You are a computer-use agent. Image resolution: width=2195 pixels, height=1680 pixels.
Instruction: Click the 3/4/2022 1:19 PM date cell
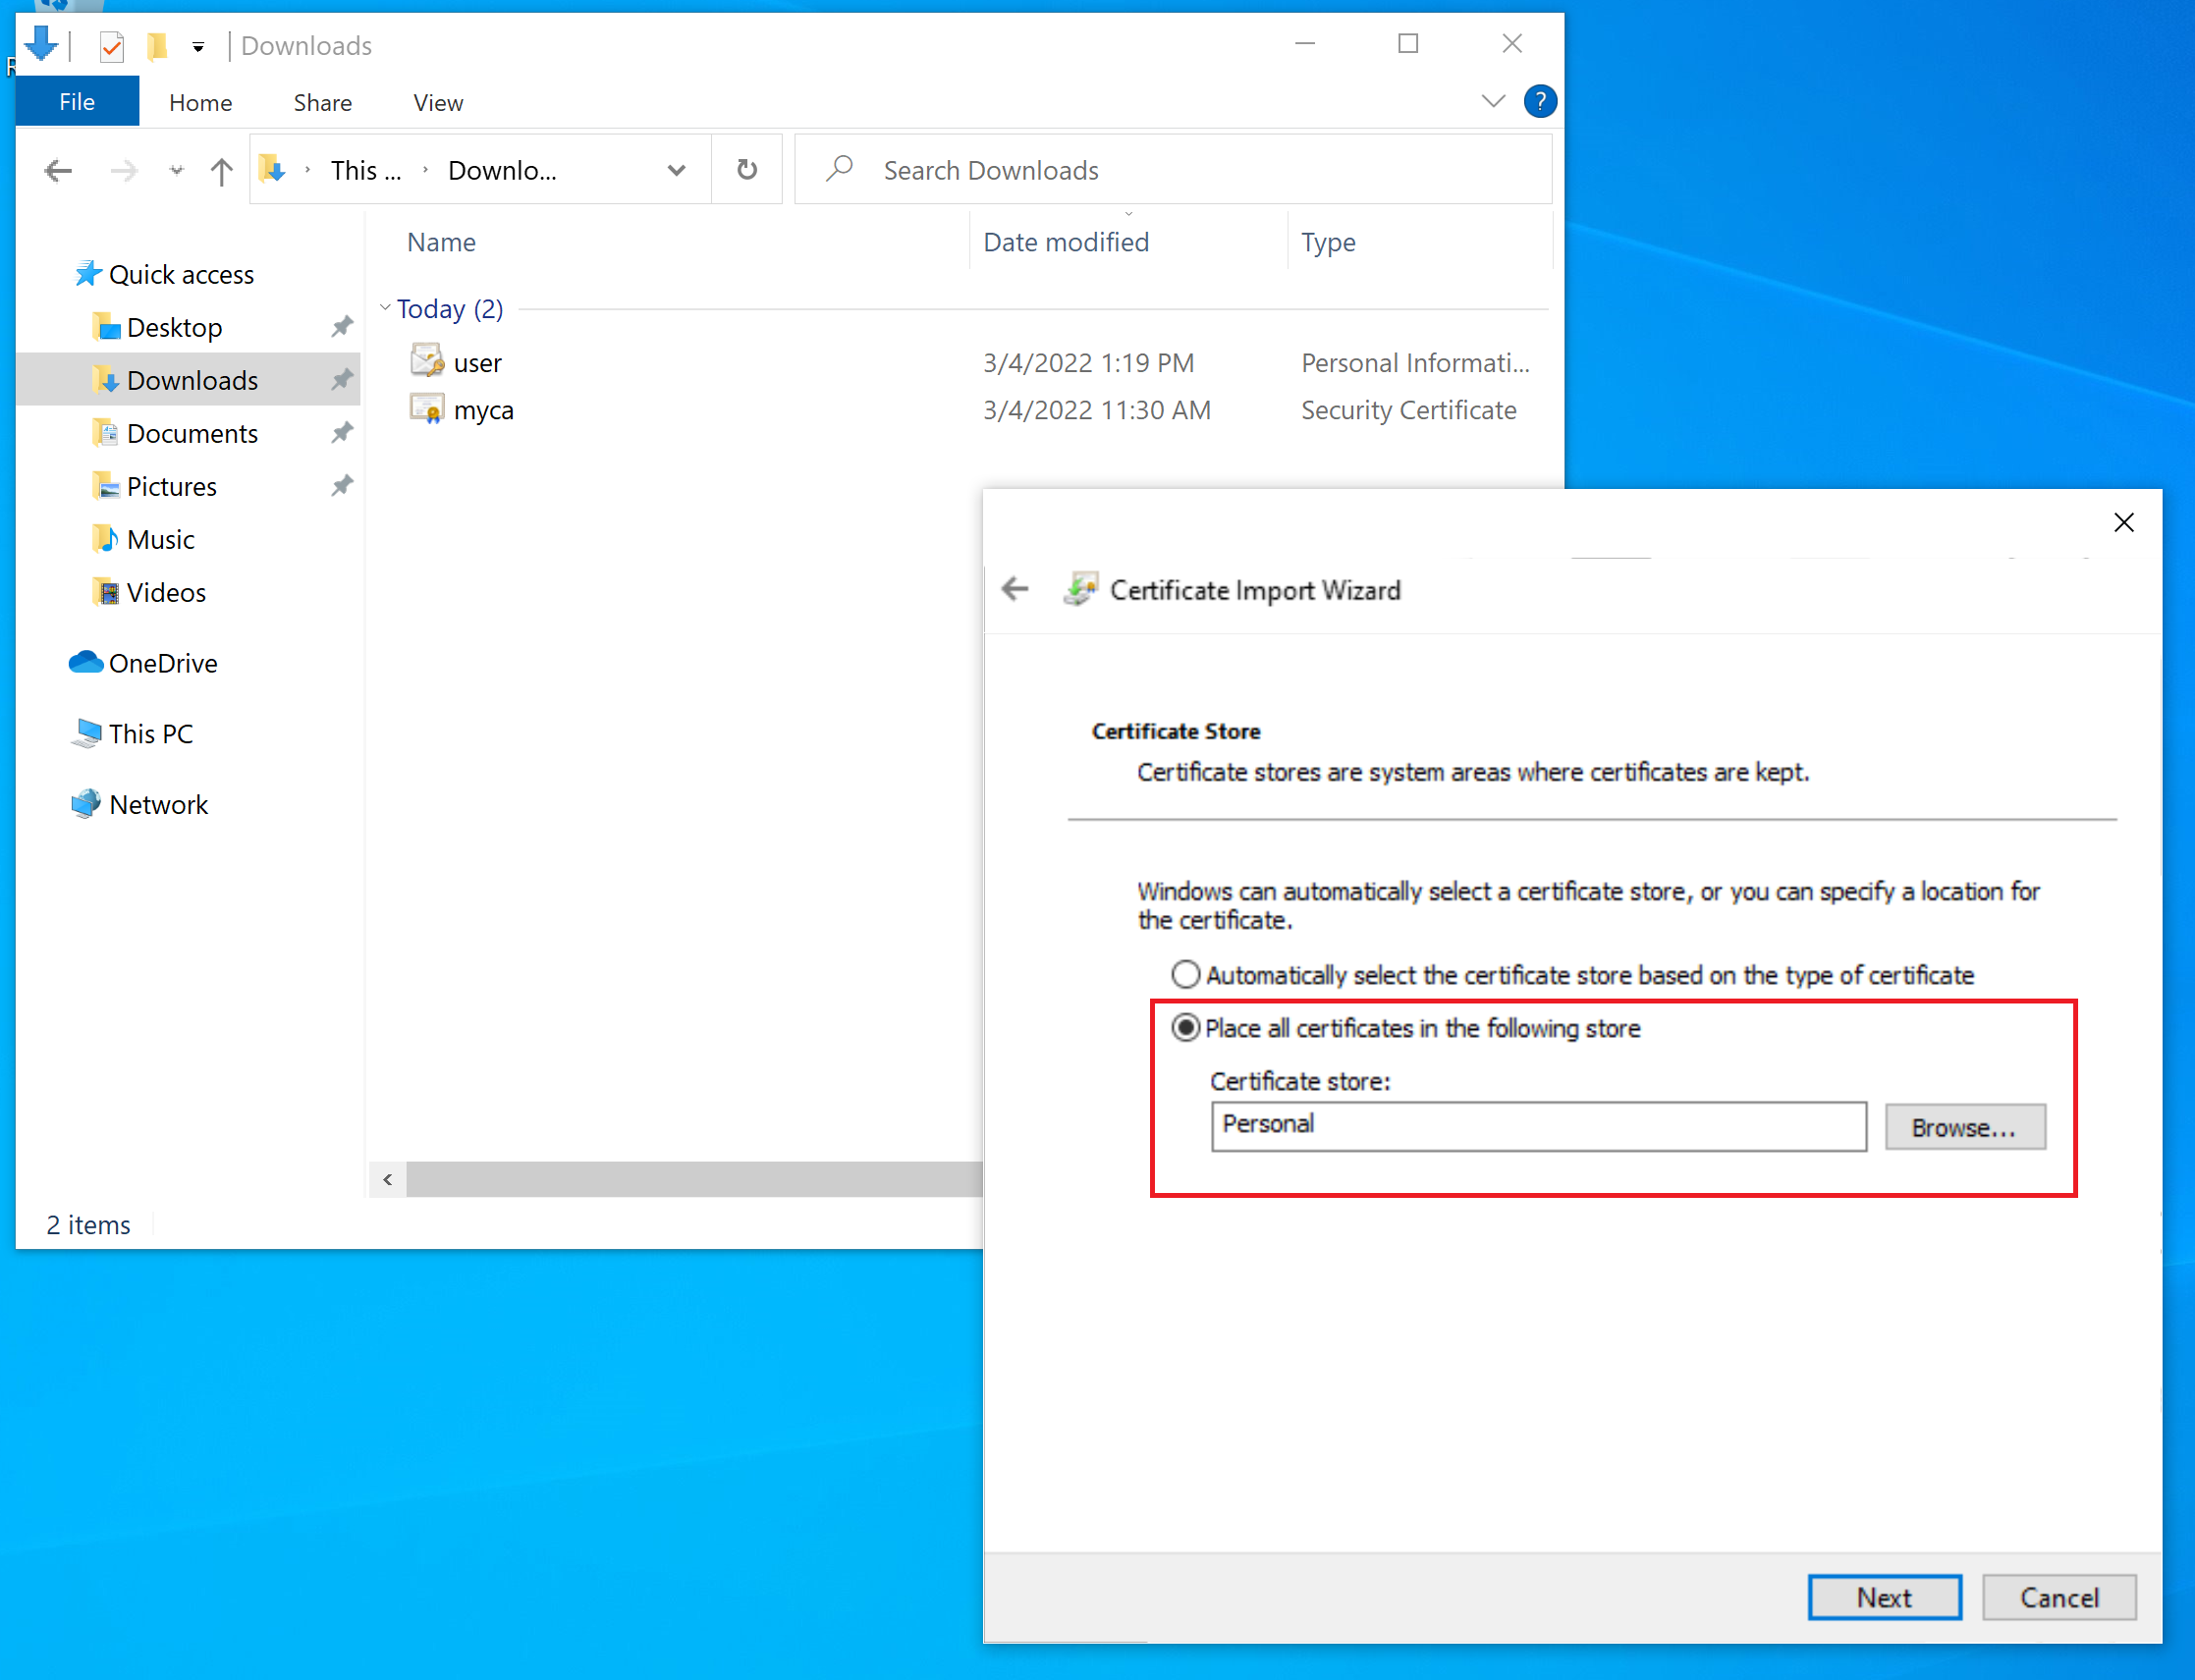(1088, 363)
